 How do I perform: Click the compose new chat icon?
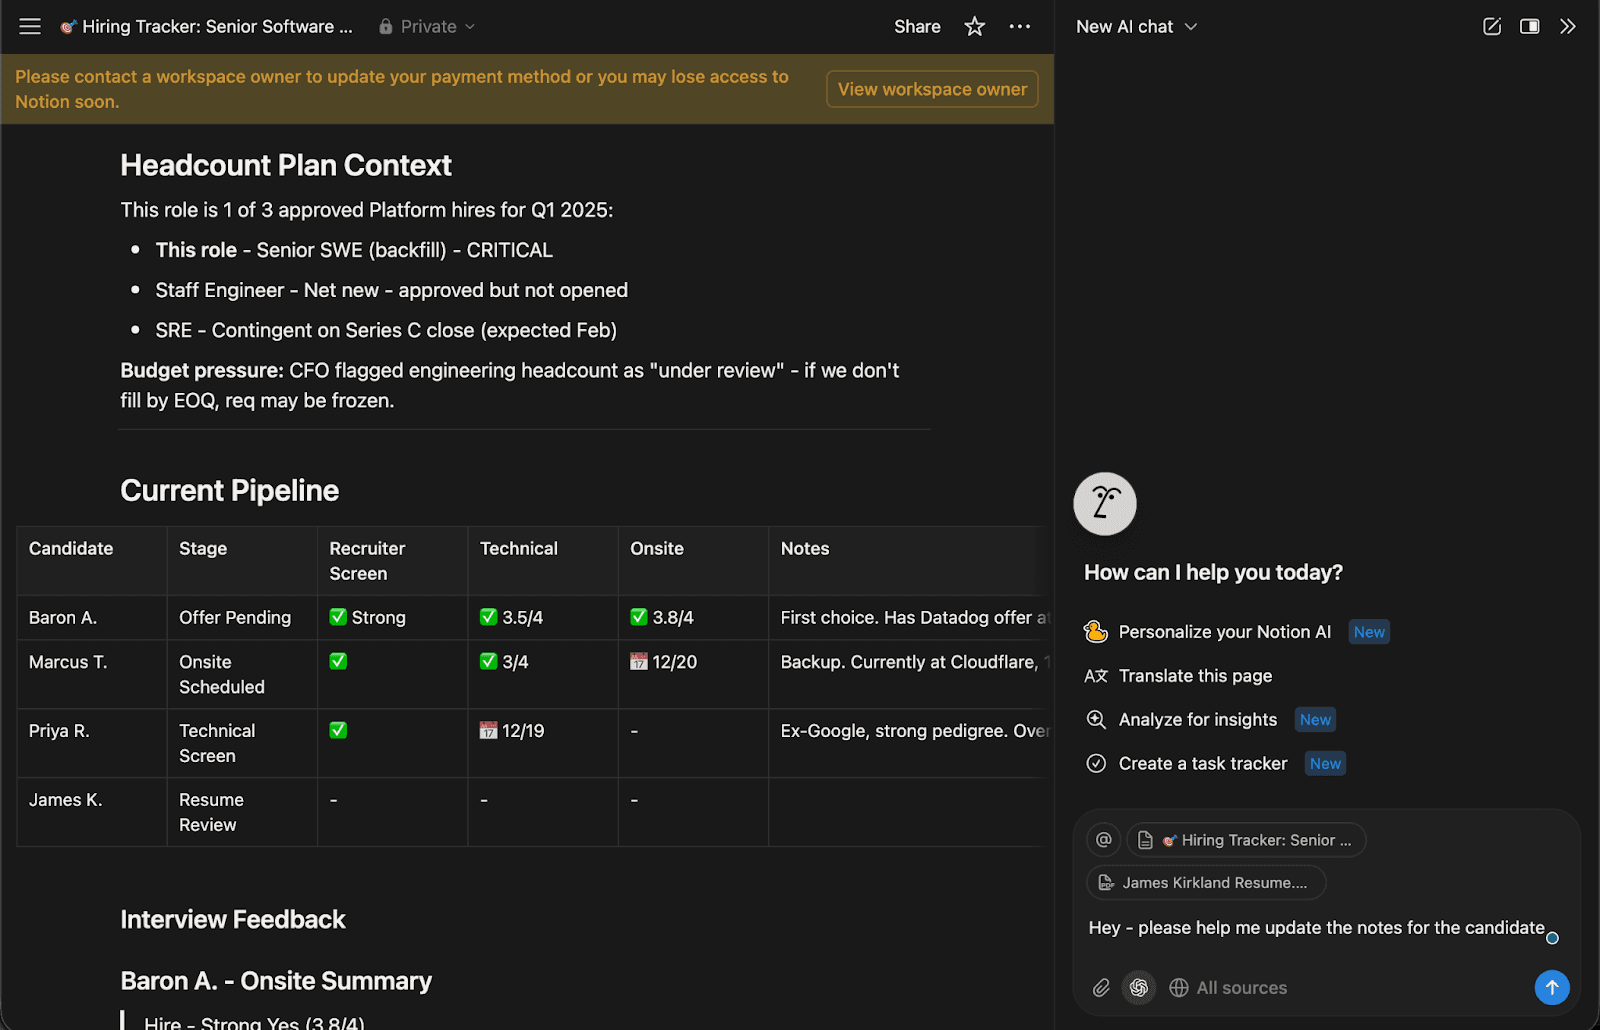pyautogui.click(x=1491, y=26)
